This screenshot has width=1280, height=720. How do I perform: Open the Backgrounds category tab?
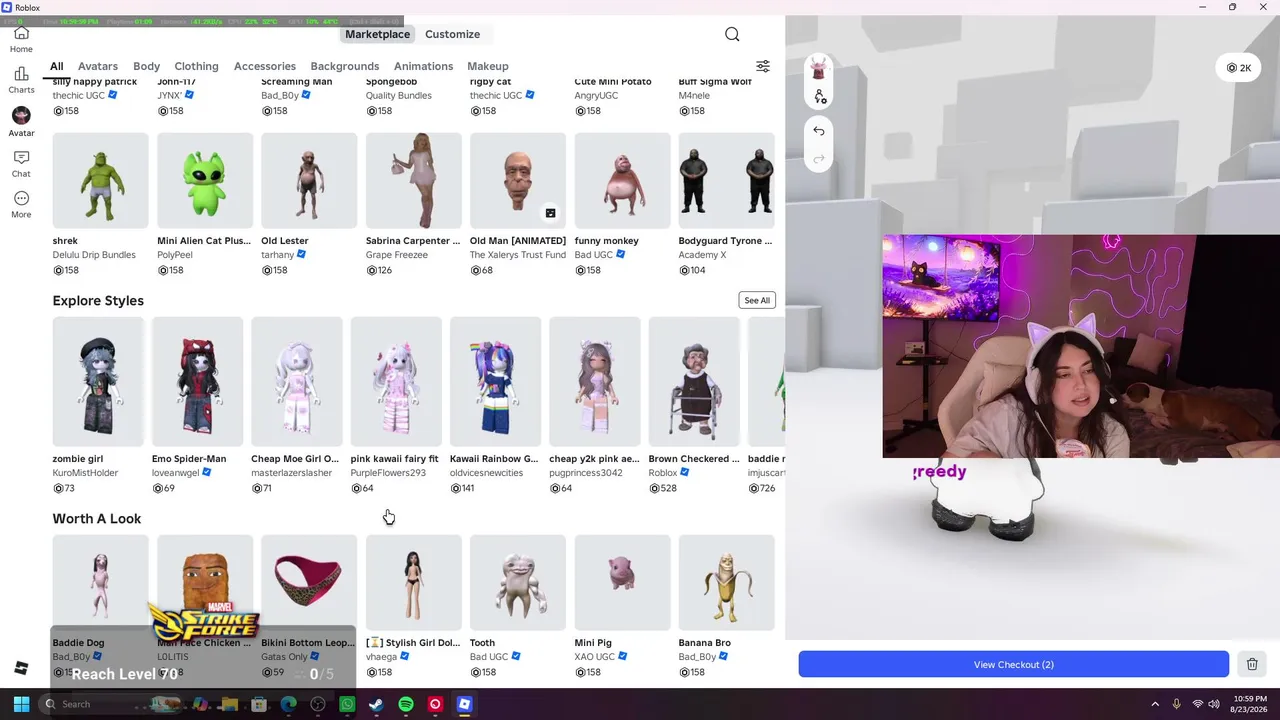(345, 66)
